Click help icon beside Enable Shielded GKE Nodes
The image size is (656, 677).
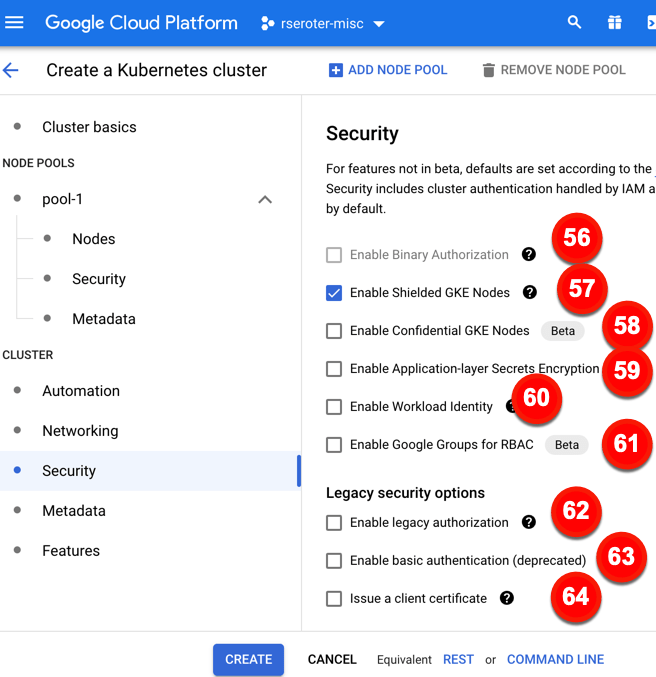pos(529,293)
